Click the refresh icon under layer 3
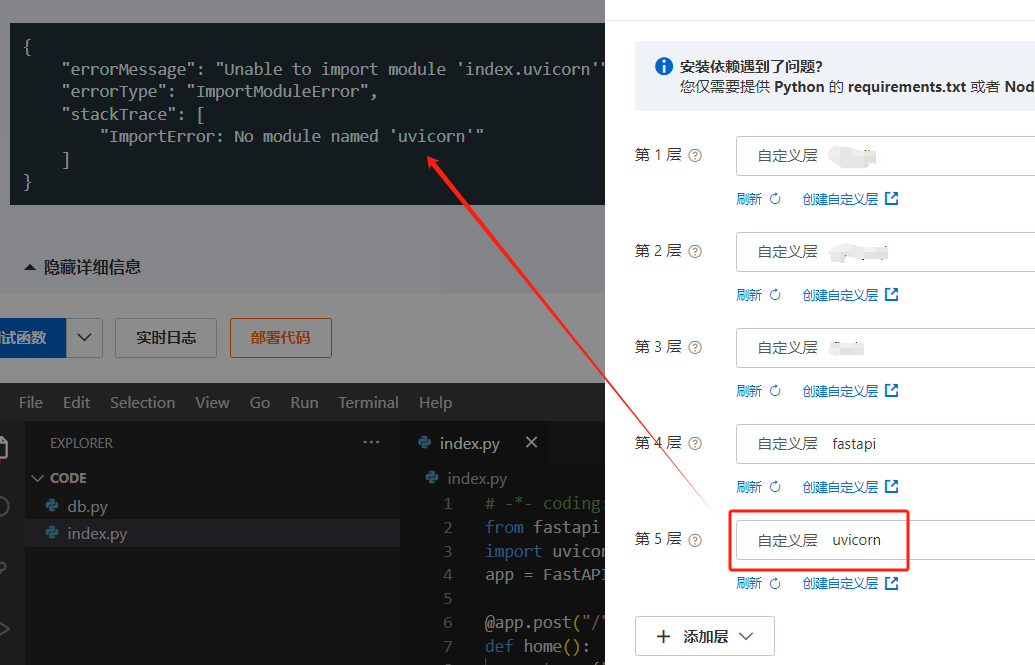The width and height of the screenshot is (1035, 665). coord(776,391)
